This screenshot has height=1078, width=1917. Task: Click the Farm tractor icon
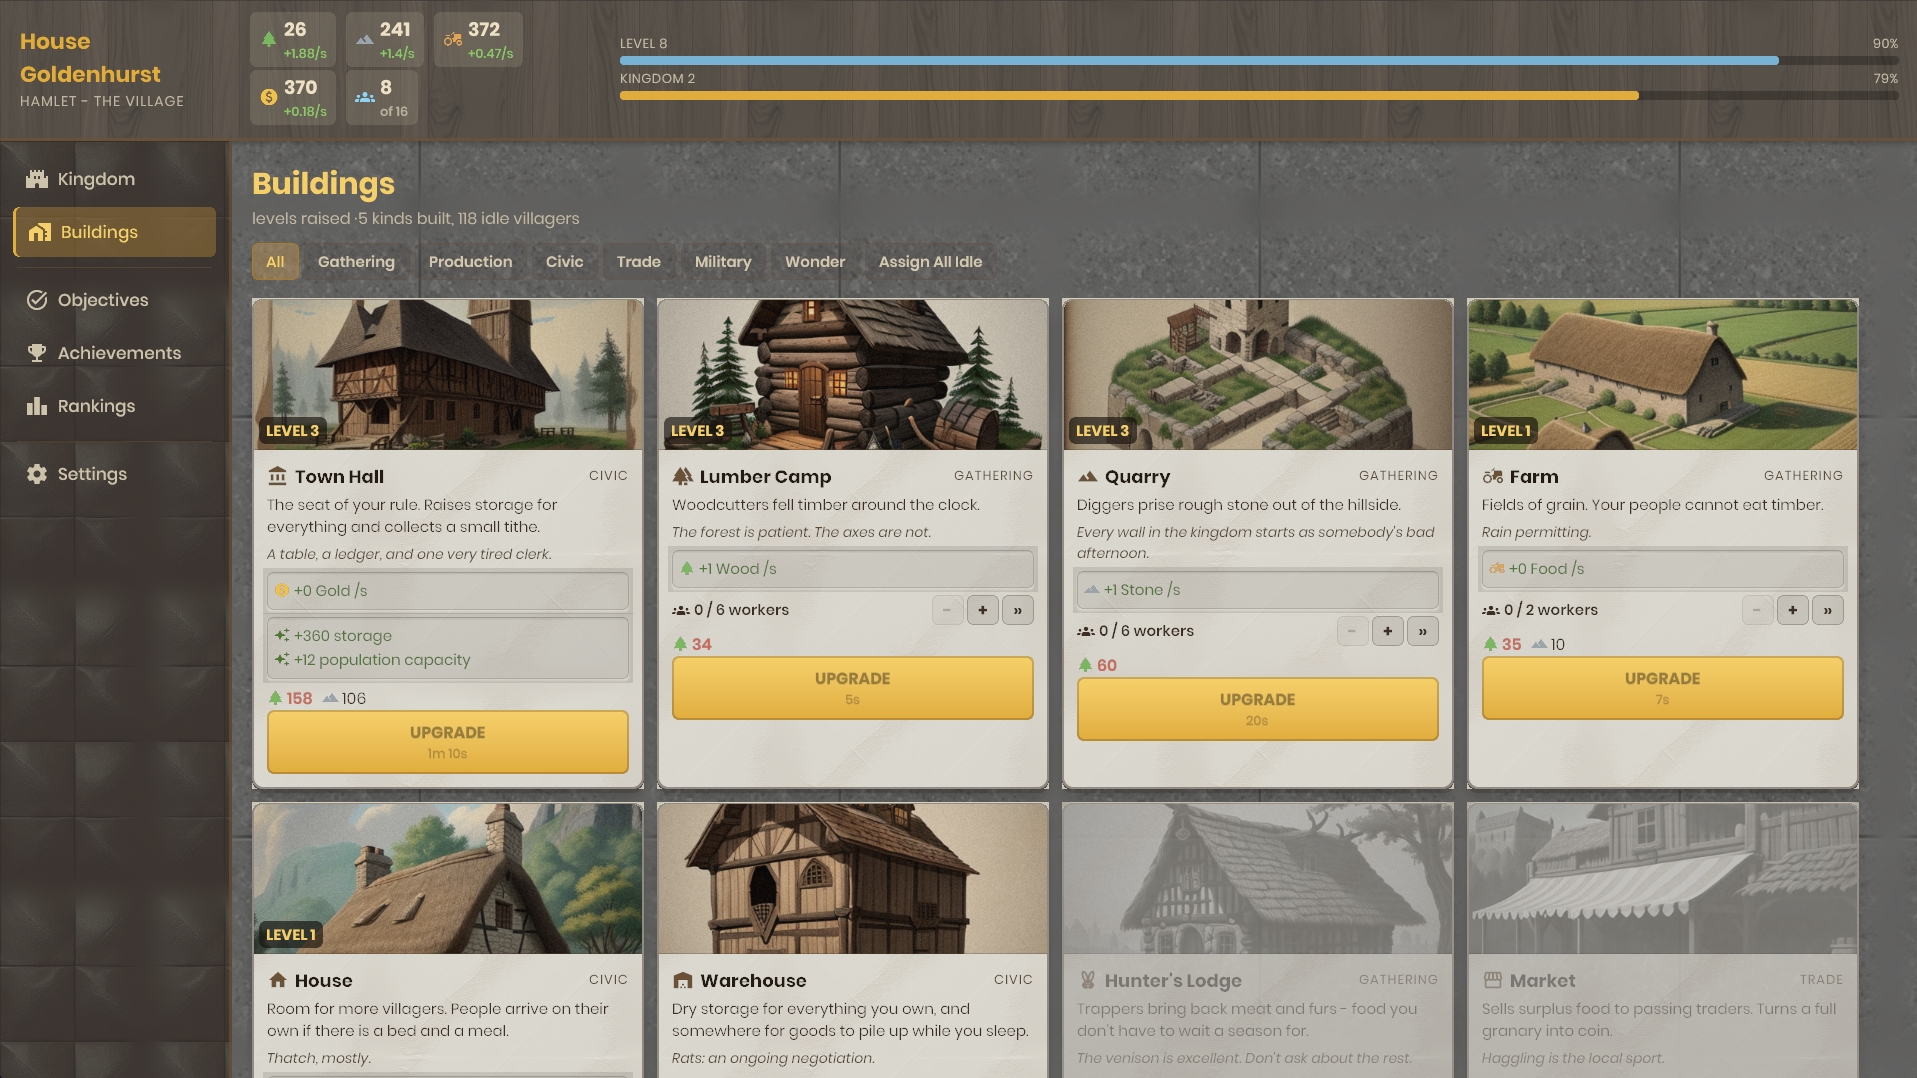1492,477
